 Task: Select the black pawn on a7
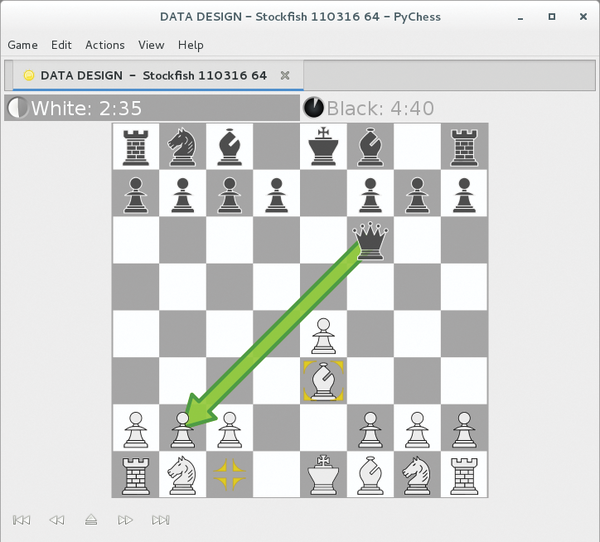pos(136,194)
